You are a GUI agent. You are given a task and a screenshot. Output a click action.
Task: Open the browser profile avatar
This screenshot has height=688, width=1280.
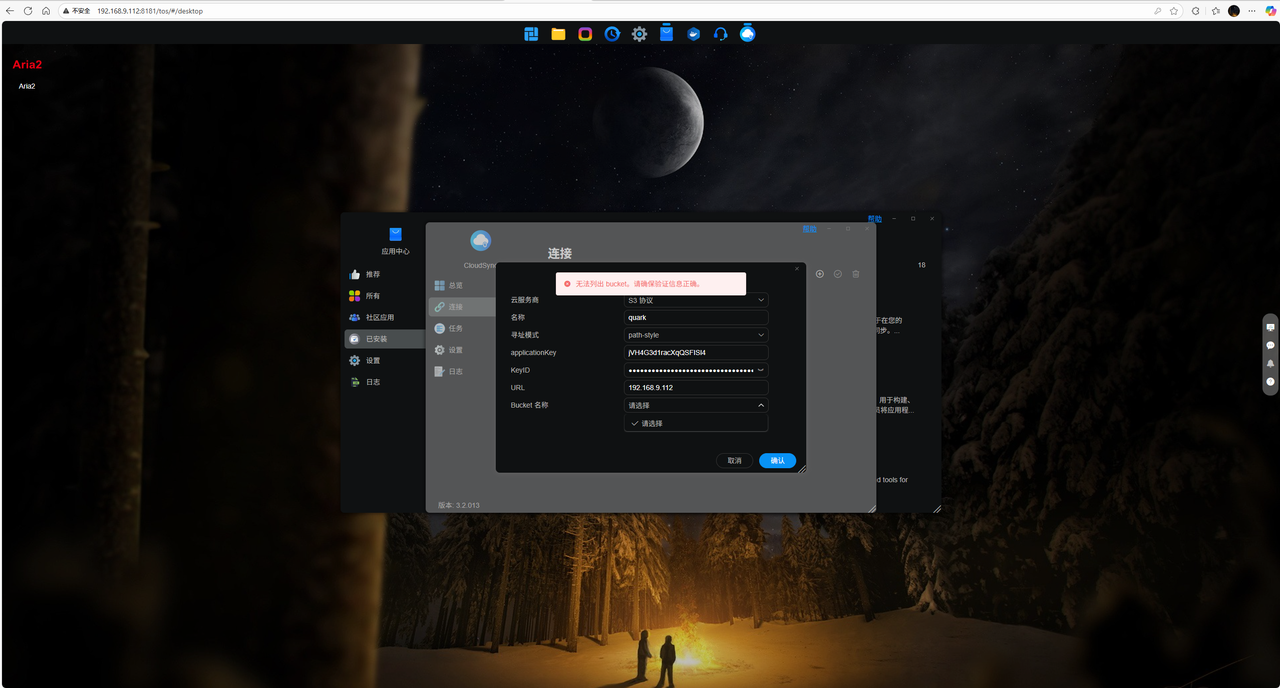[1234, 10]
